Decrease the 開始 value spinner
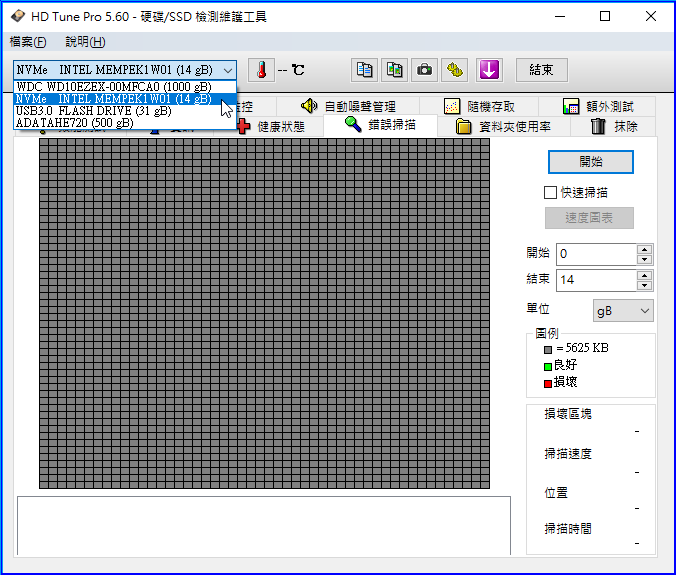676x575 pixels. [x=645, y=259]
